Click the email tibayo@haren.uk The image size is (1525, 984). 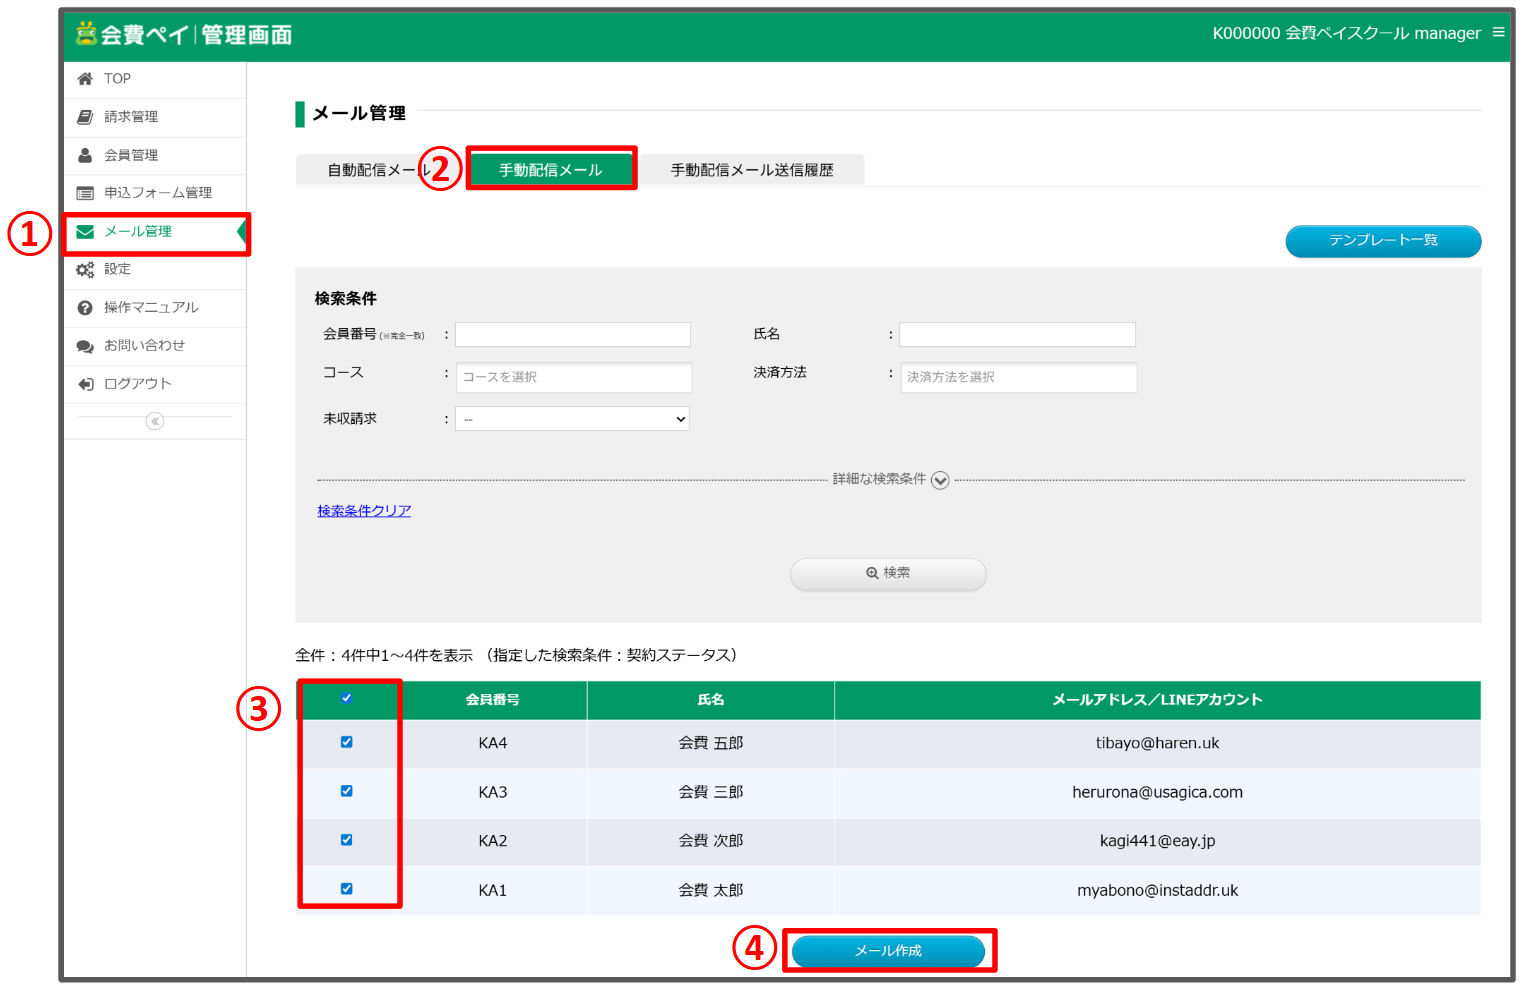tap(1157, 743)
